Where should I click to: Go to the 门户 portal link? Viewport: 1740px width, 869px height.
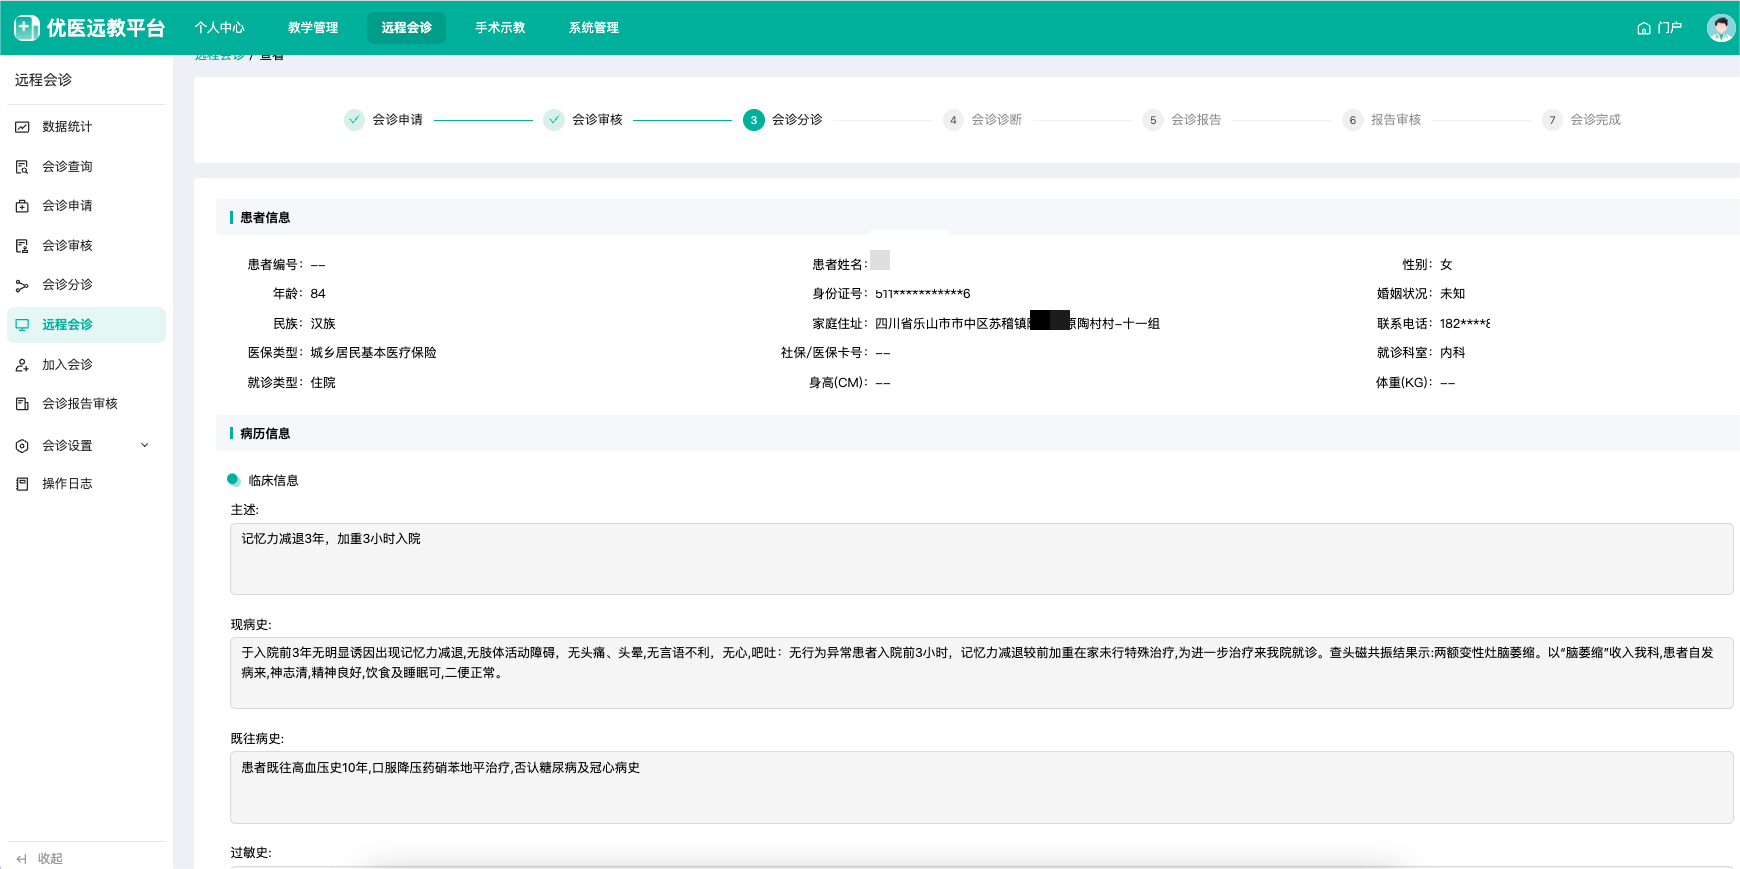(1659, 28)
